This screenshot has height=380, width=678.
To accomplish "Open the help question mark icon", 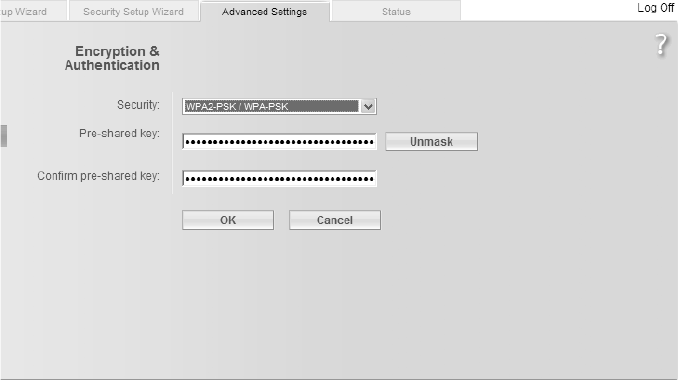I will tap(661, 45).
